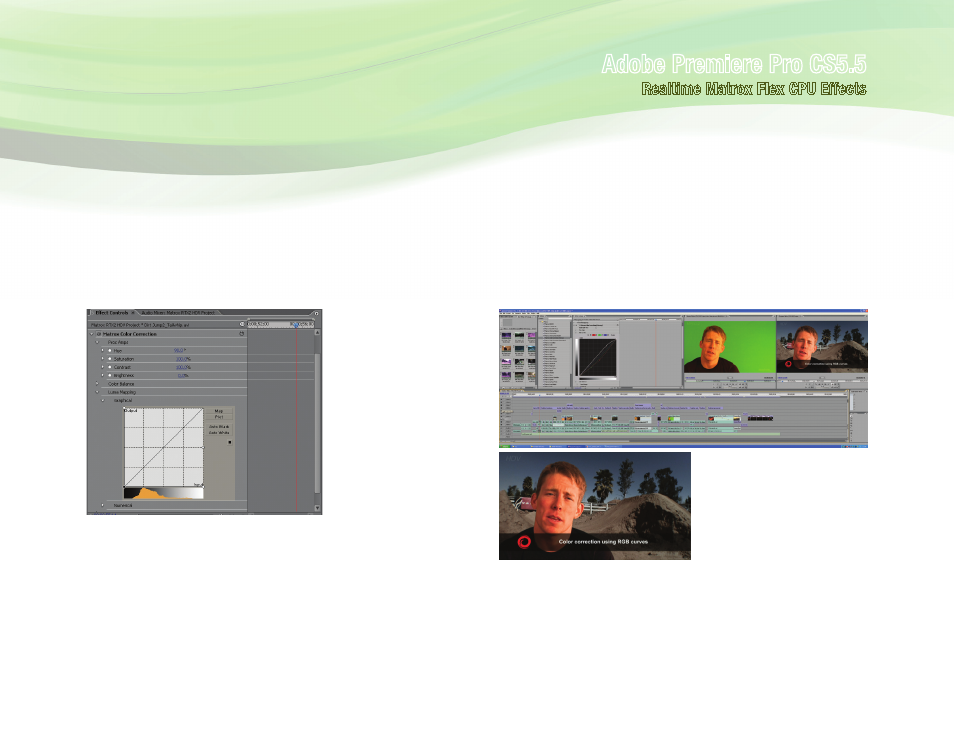Click the Program monitor preview with dirt hill
The height and width of the screenshot is (737, 954).
(x=822, y=346)
